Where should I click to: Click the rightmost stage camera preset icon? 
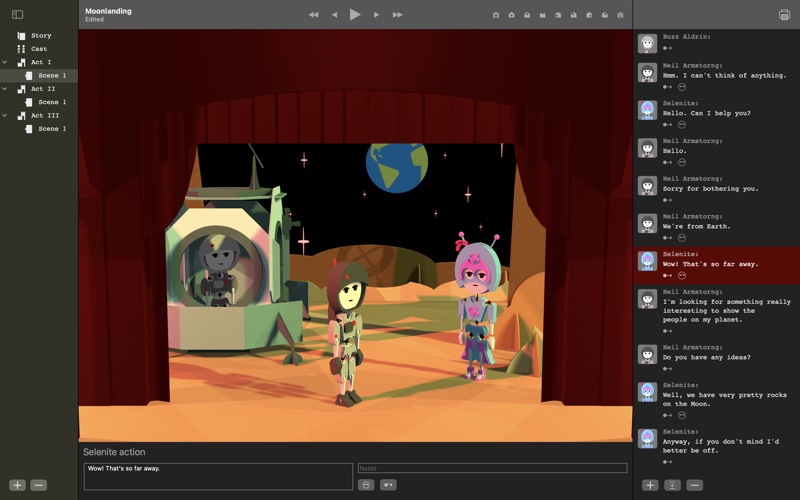click(620, 15)
